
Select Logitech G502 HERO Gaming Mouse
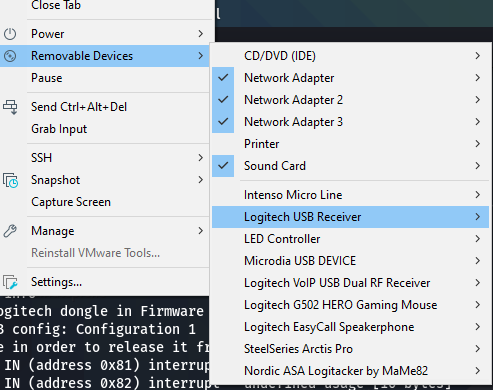350,305
